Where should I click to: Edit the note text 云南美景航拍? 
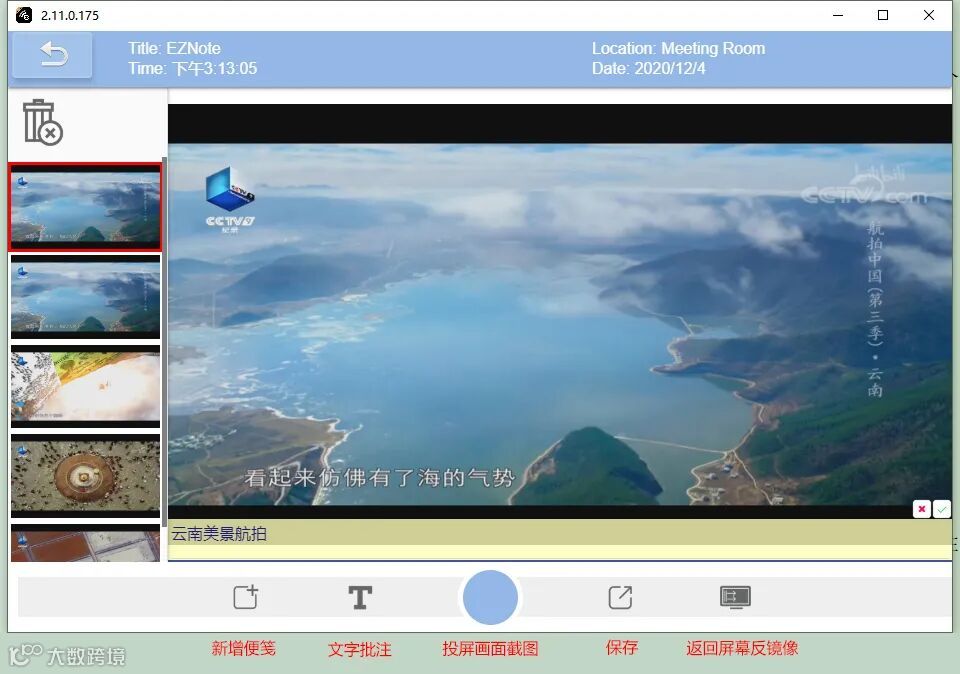point(560,534)
